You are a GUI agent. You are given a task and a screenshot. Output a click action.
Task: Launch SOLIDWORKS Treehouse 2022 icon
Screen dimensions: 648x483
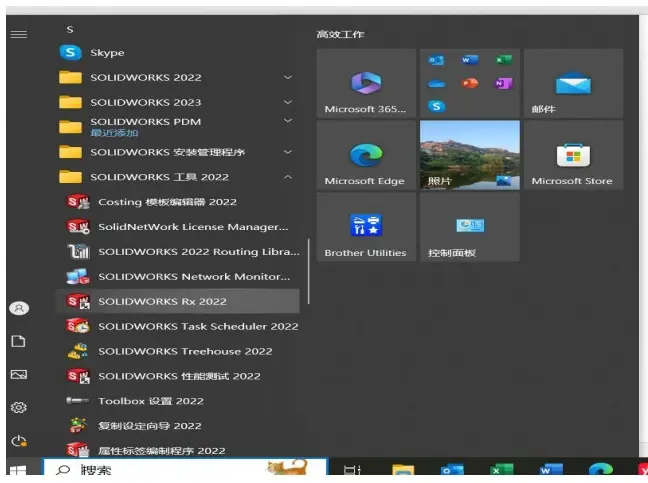(x=78, y=351)
